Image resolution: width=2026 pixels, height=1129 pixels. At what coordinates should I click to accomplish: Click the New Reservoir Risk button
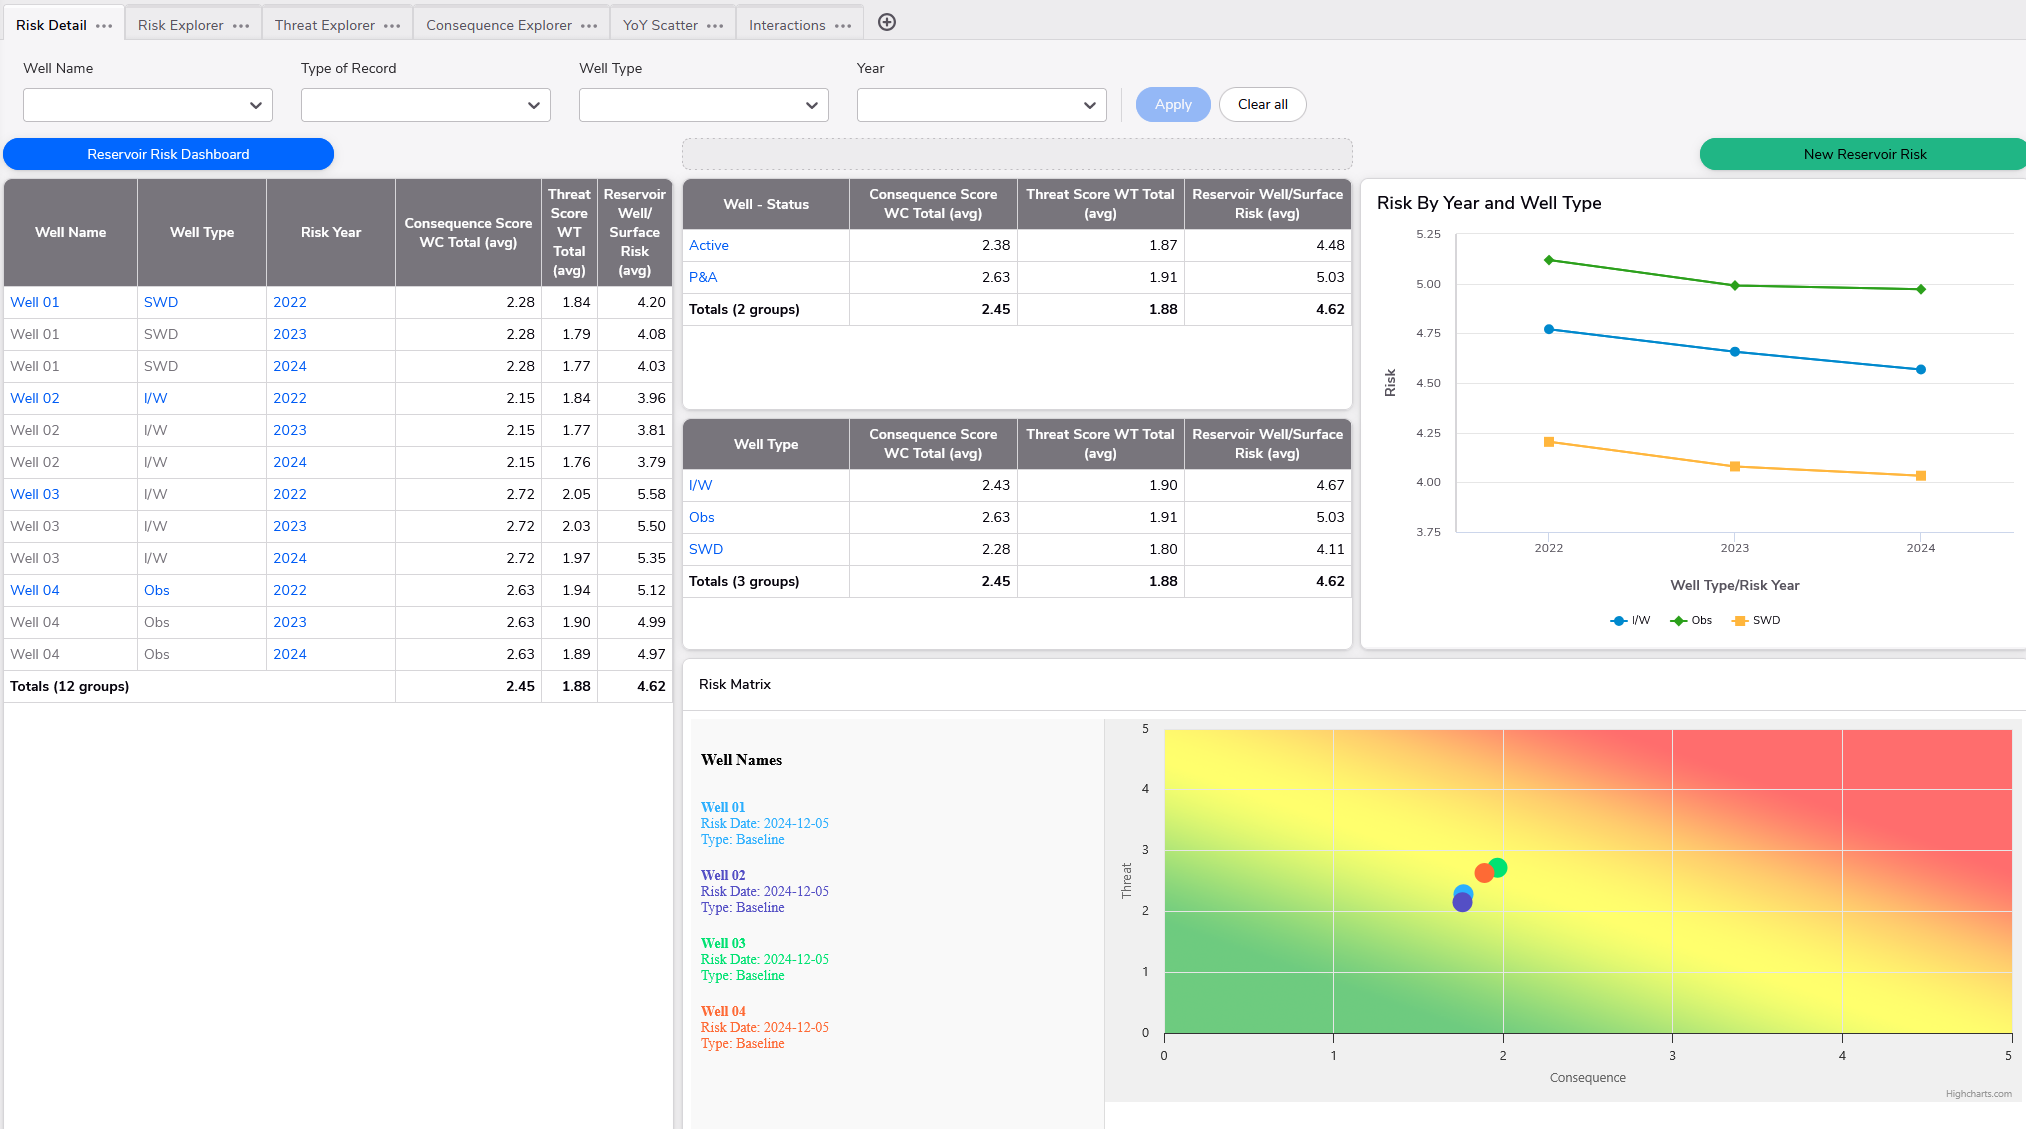1864,154
